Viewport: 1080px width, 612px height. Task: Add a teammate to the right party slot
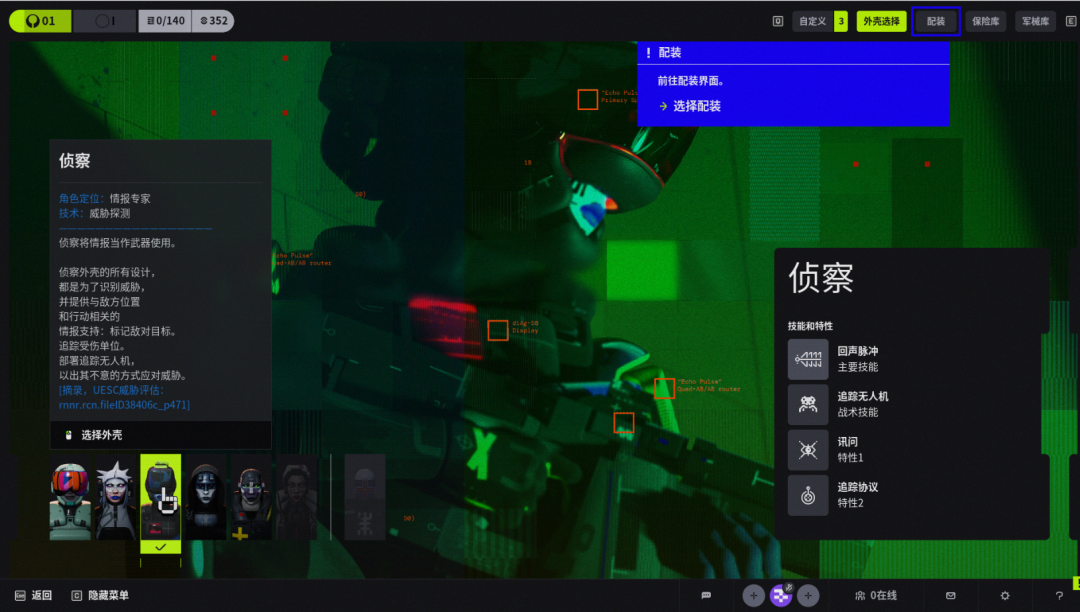[x=808, y=596]
